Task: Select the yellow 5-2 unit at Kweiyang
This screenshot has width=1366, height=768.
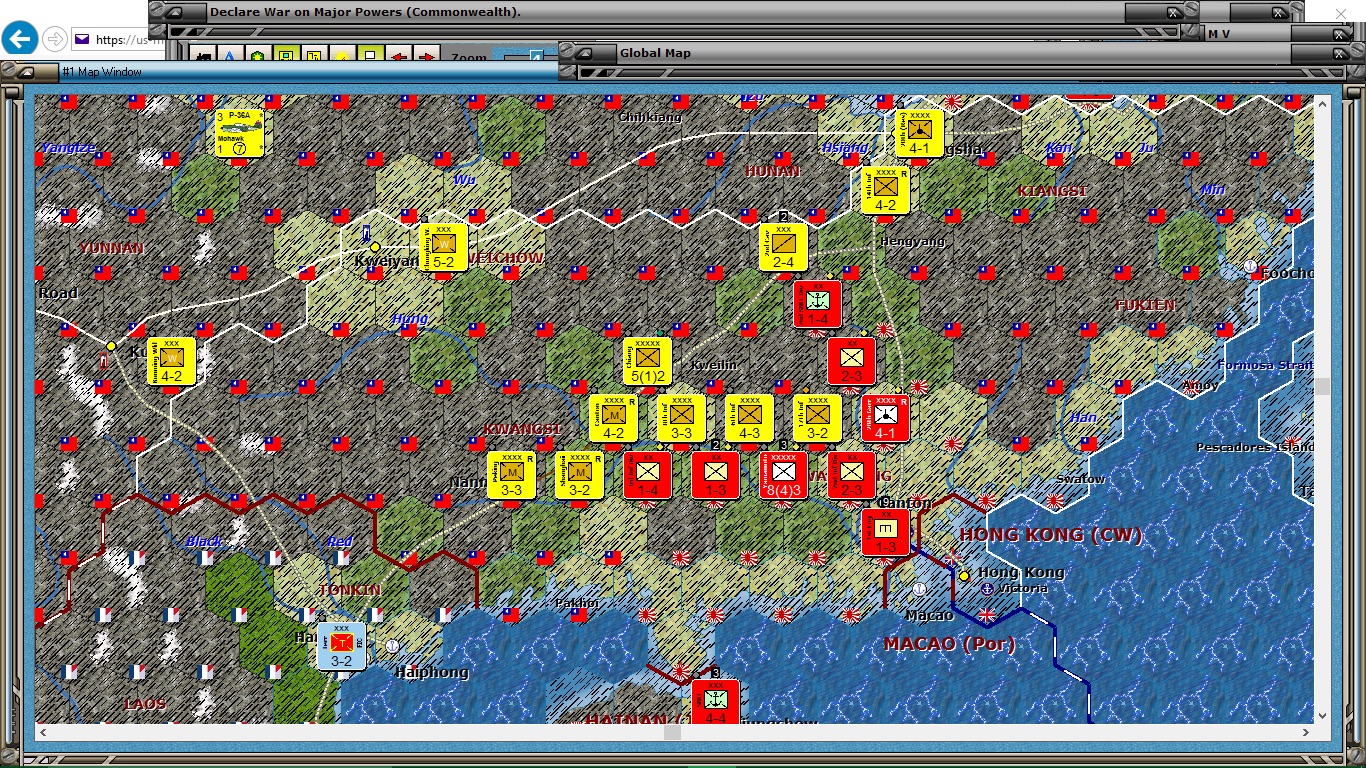Action: pos(444,247)
